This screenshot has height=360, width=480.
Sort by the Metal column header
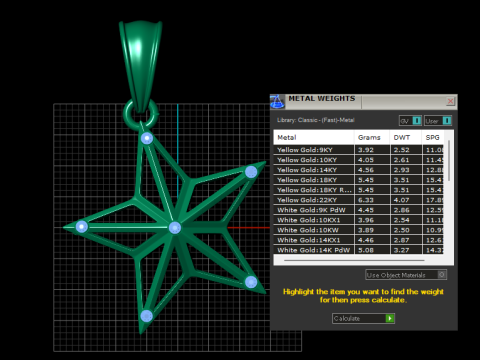point(314,137)
